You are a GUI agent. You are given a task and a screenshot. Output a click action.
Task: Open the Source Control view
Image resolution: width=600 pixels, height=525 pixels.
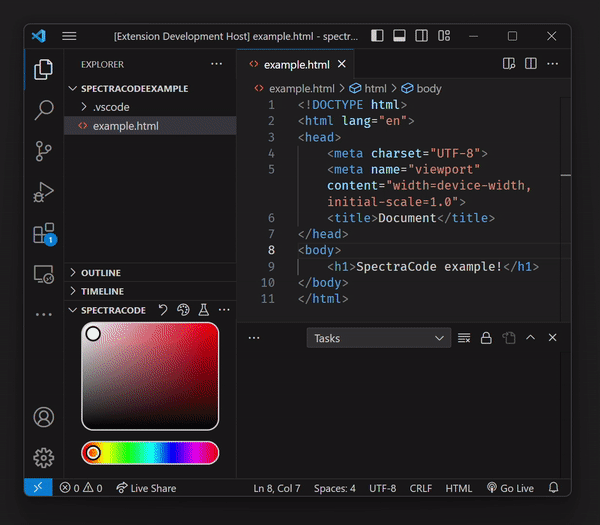[44, 151]
